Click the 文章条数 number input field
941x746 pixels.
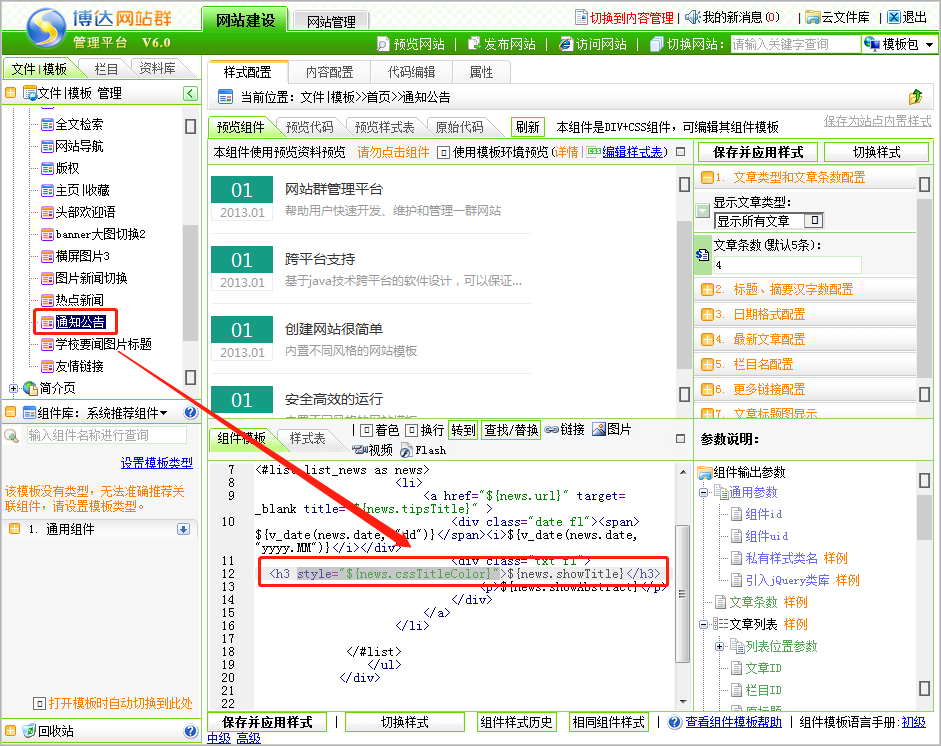(786, 265)
